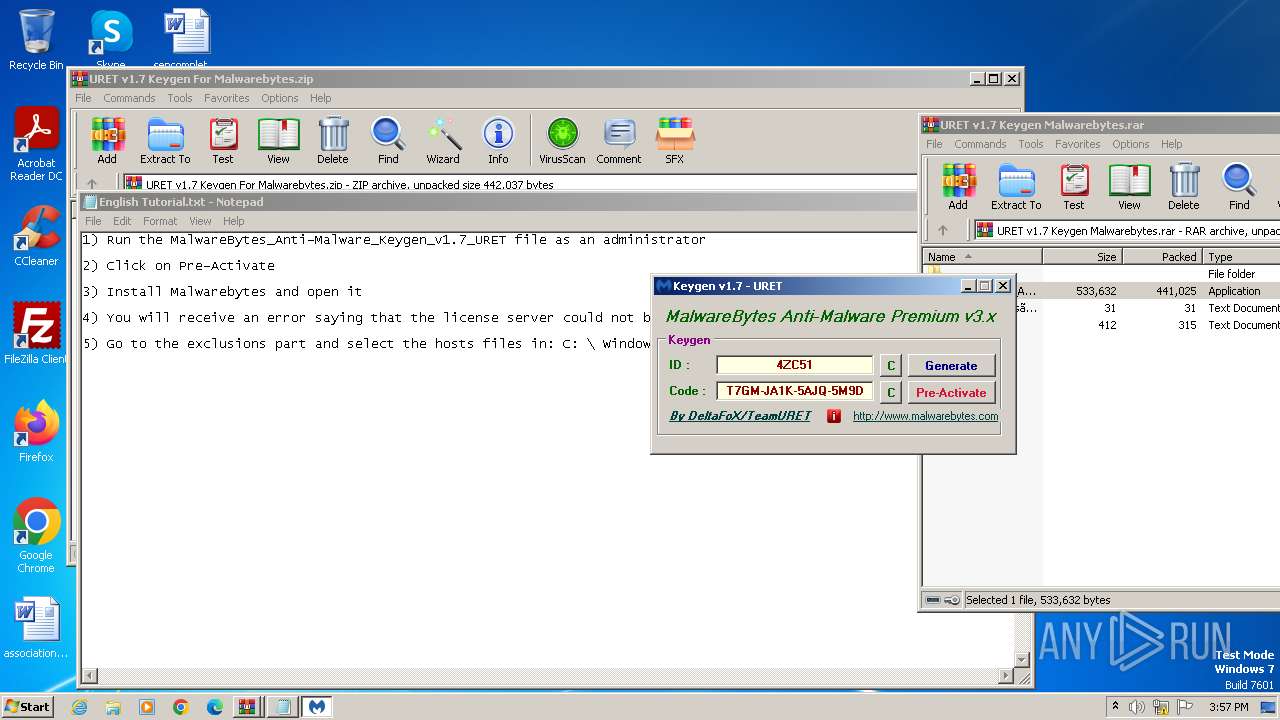Viewport: 1280px width, 720px height.
Task: Open Edit menu in Notepad
Action: click(x=122, y=221)
